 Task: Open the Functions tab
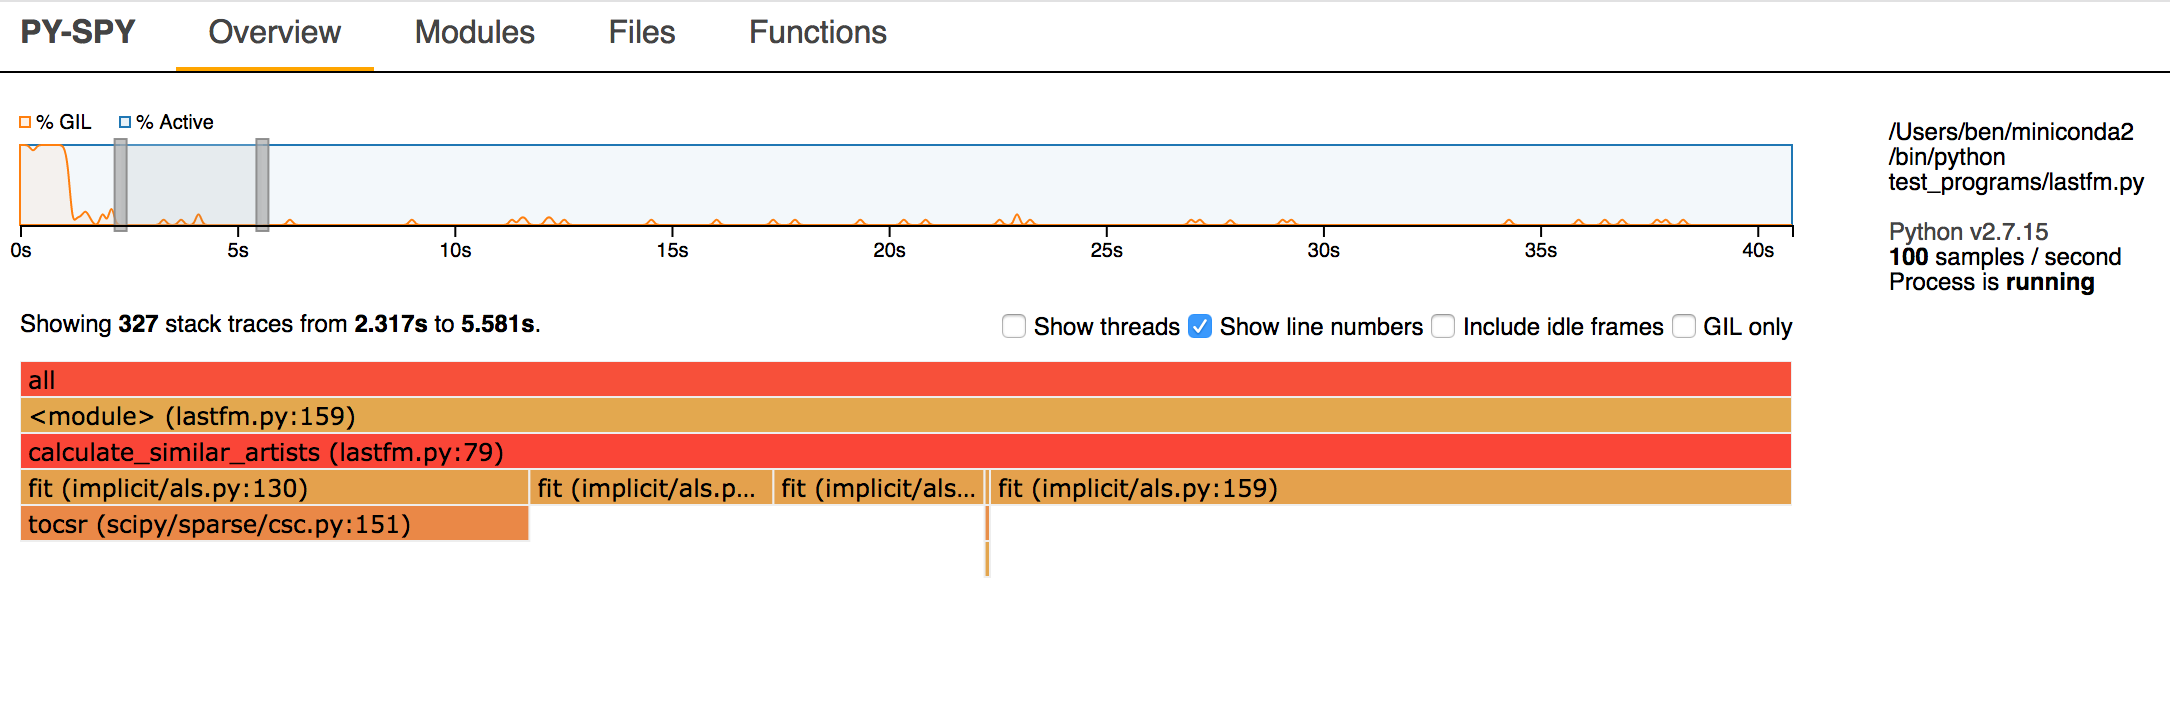click(816, 32)
